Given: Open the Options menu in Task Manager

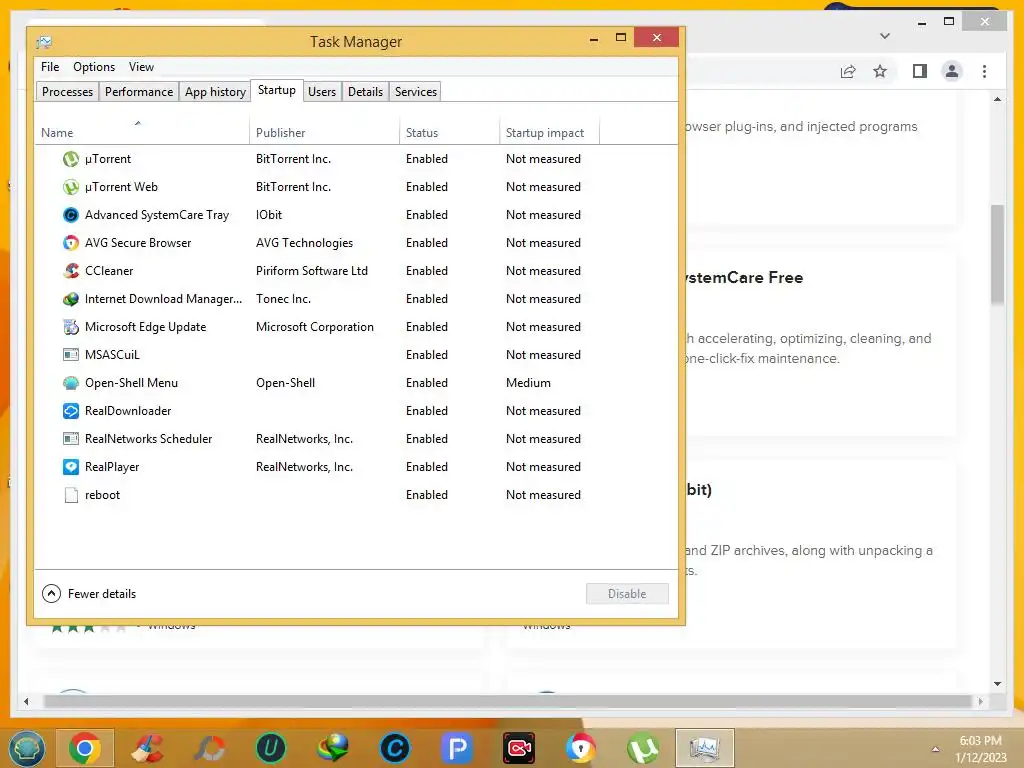Looking at the screenshot, I should point(94,67).
